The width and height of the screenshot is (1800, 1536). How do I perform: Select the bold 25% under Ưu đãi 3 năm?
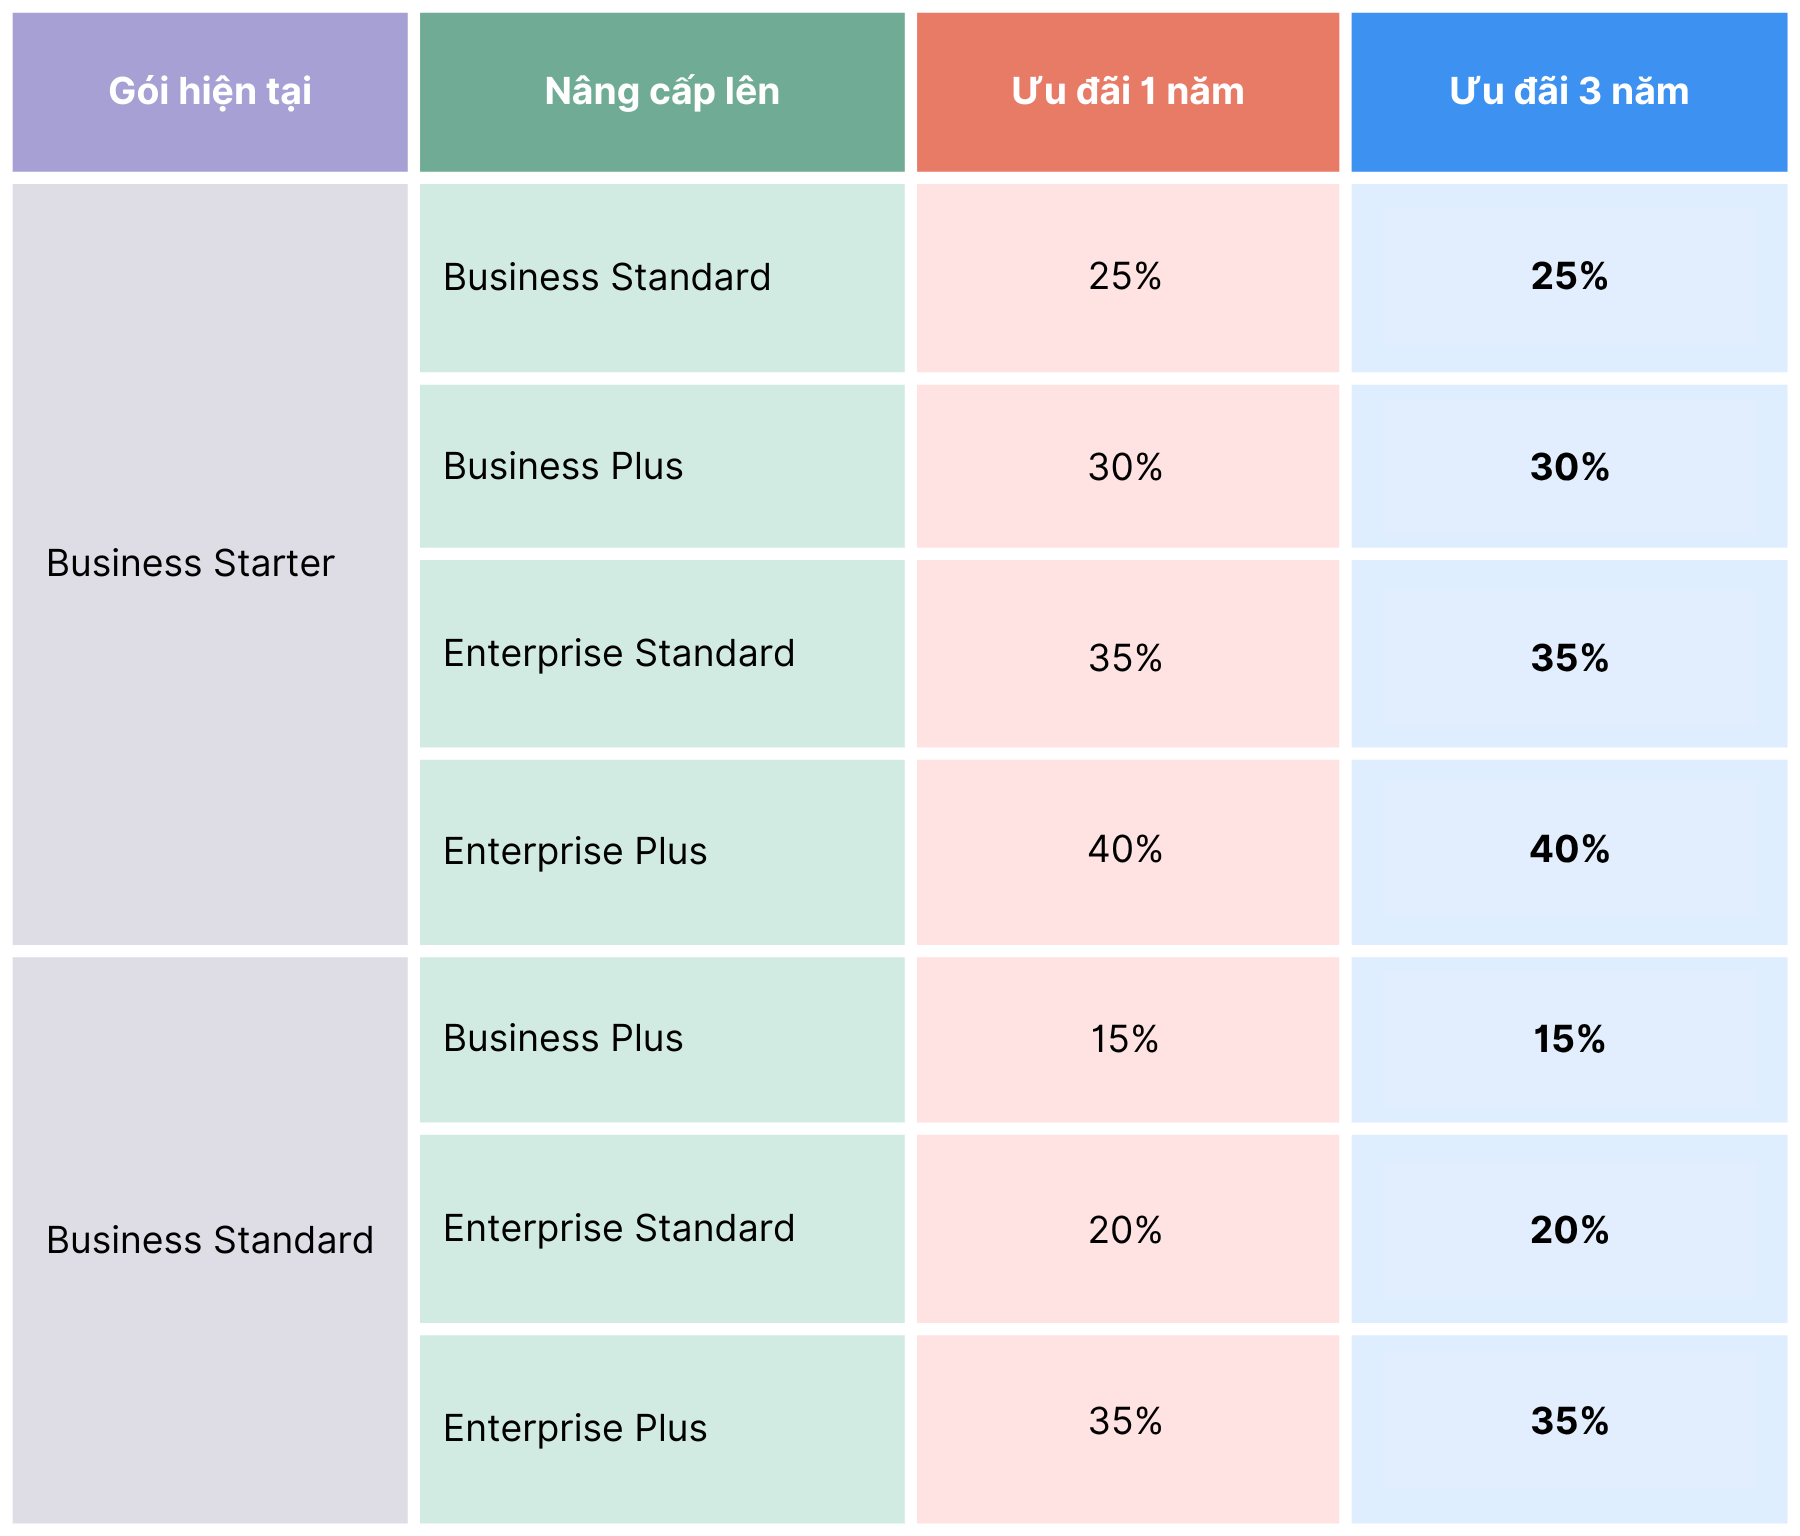point(1568,277)
